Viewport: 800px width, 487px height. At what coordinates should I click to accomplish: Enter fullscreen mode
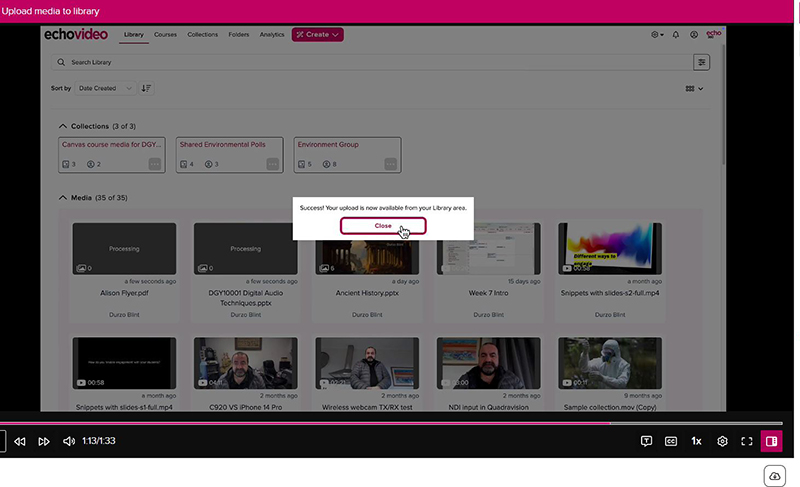pos(747,441)
